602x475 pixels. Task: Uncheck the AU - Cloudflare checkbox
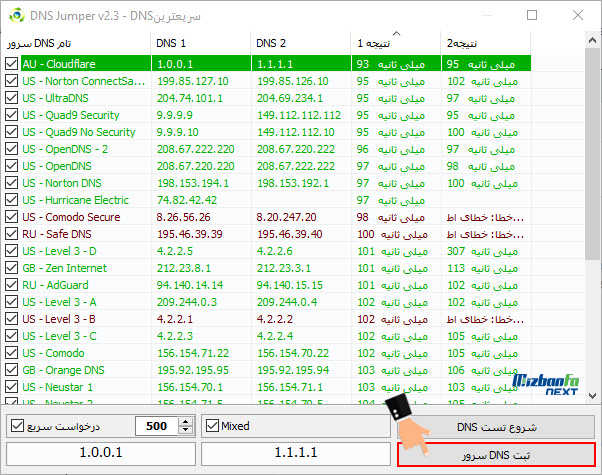pyautogui.click(x=12, y=64)
